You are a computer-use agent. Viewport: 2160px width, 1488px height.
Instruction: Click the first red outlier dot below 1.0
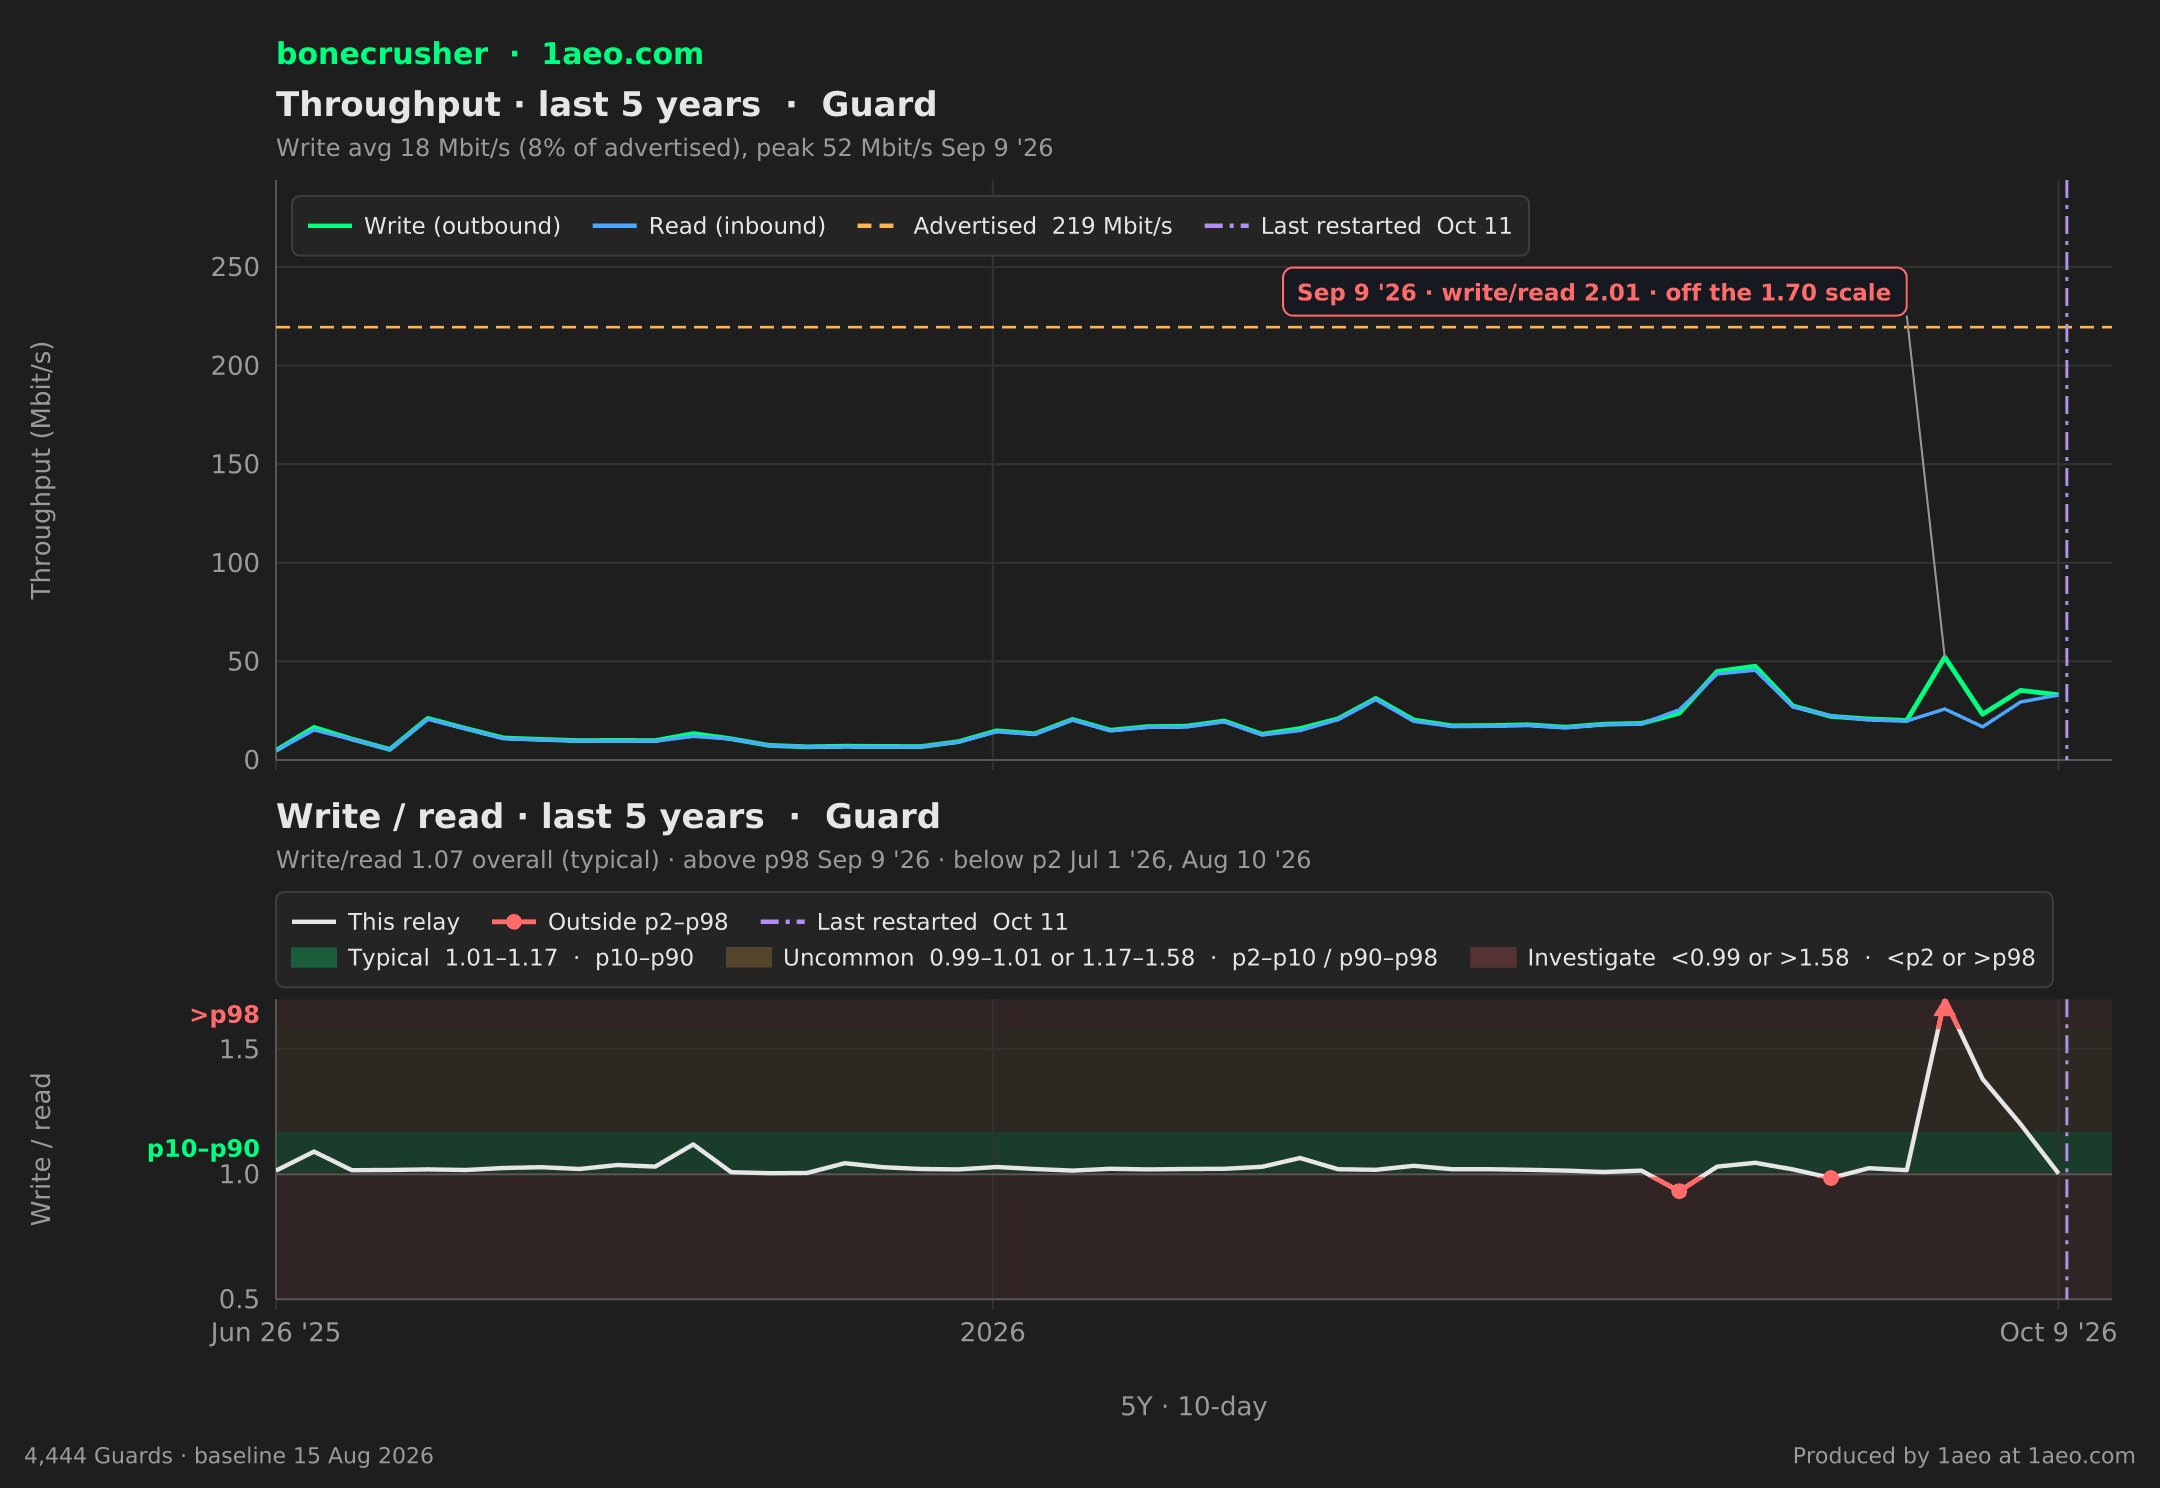[1679, 1191]
